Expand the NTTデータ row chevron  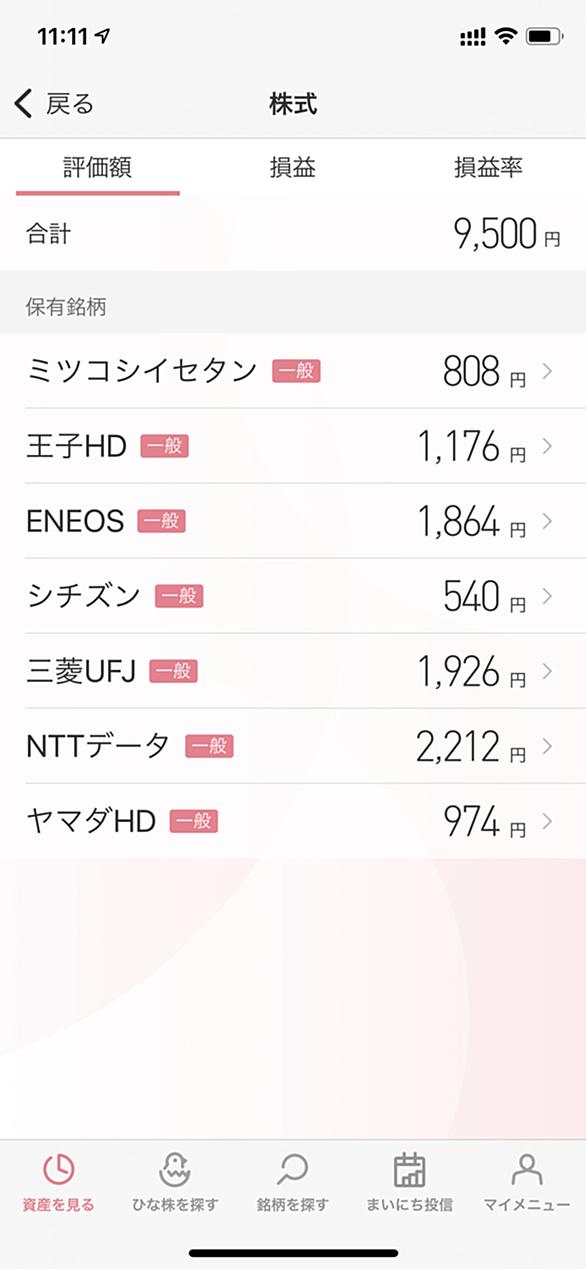click(547, 746)
